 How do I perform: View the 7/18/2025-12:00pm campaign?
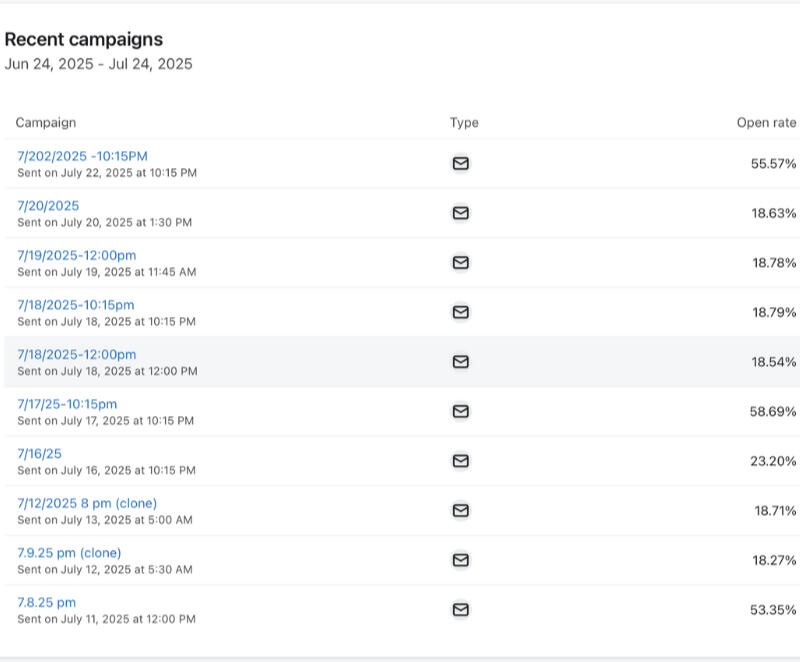tap(77, 354)
